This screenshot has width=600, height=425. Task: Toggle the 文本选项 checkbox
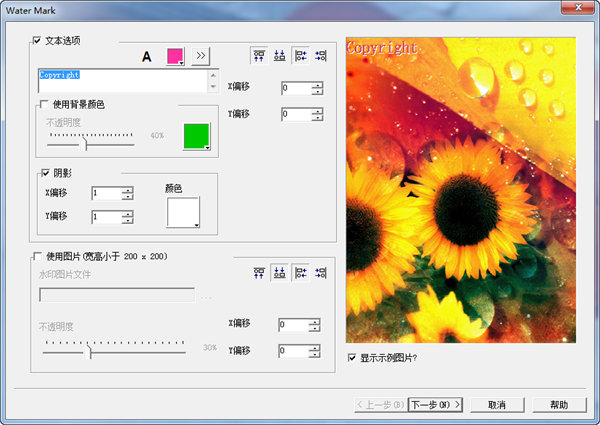coord(37,40)
